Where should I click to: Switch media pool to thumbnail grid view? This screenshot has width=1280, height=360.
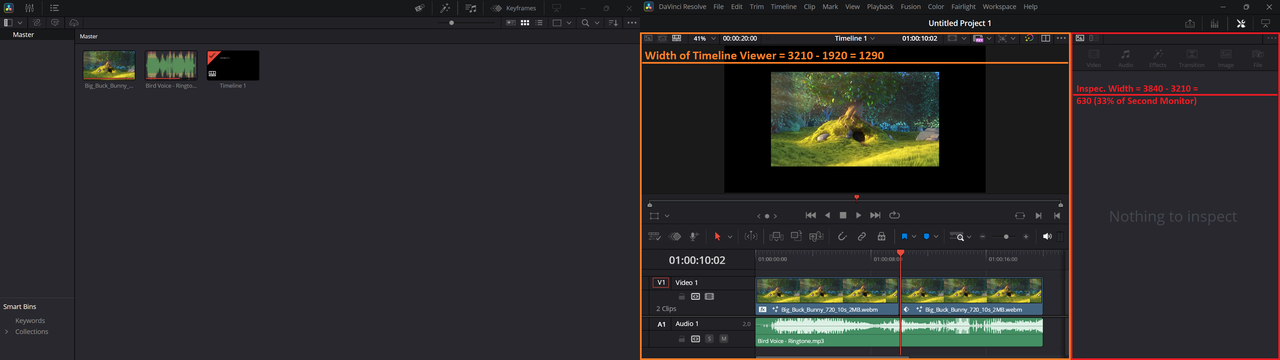point(525,22)
